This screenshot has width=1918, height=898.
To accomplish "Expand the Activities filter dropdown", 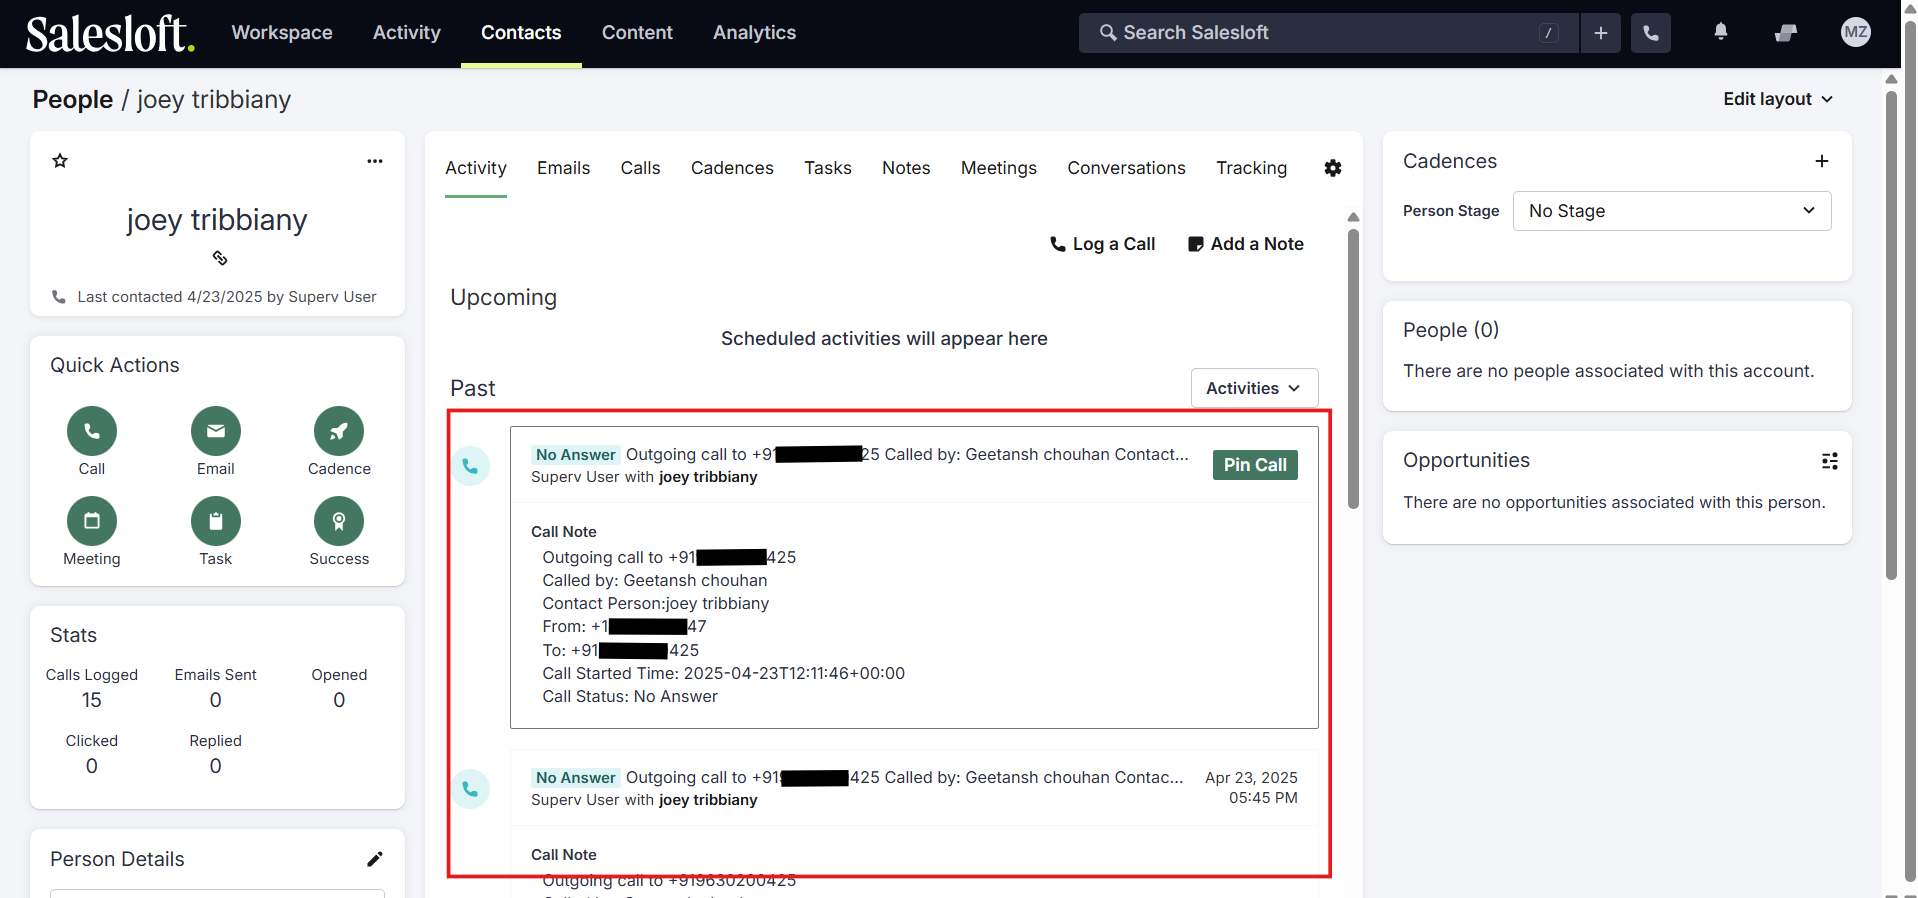I will pos(1254,388).
